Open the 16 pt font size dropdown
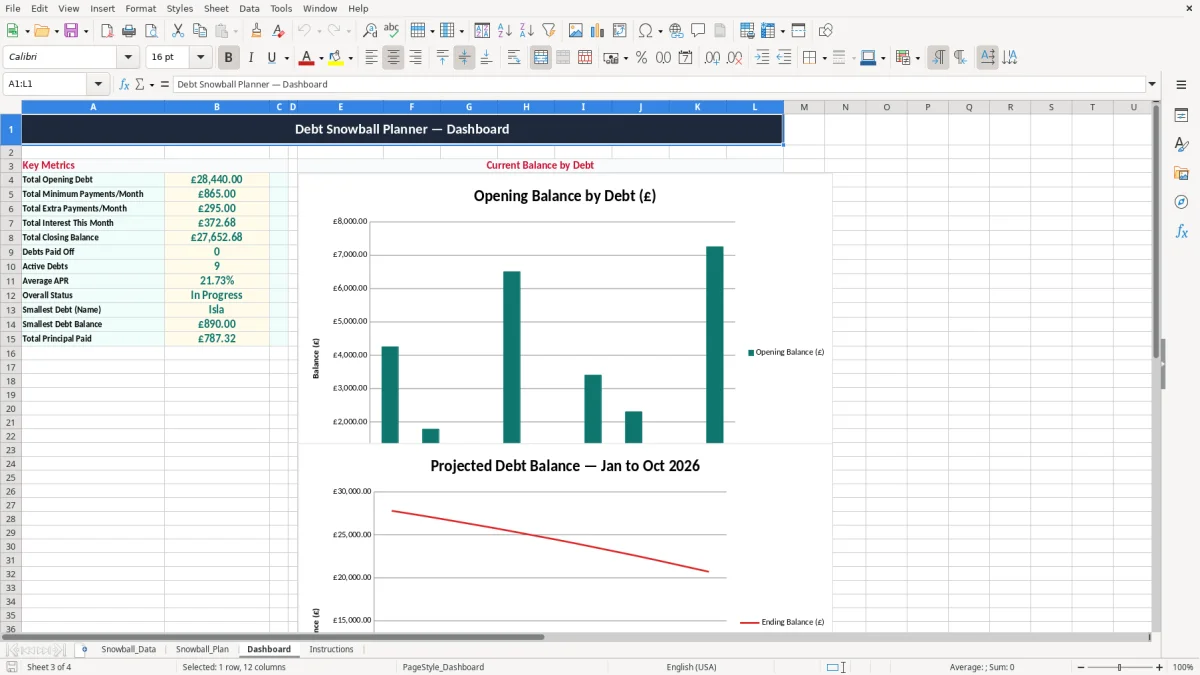The height and width of the screenshot is (675, 1200). tap(200, 58)
